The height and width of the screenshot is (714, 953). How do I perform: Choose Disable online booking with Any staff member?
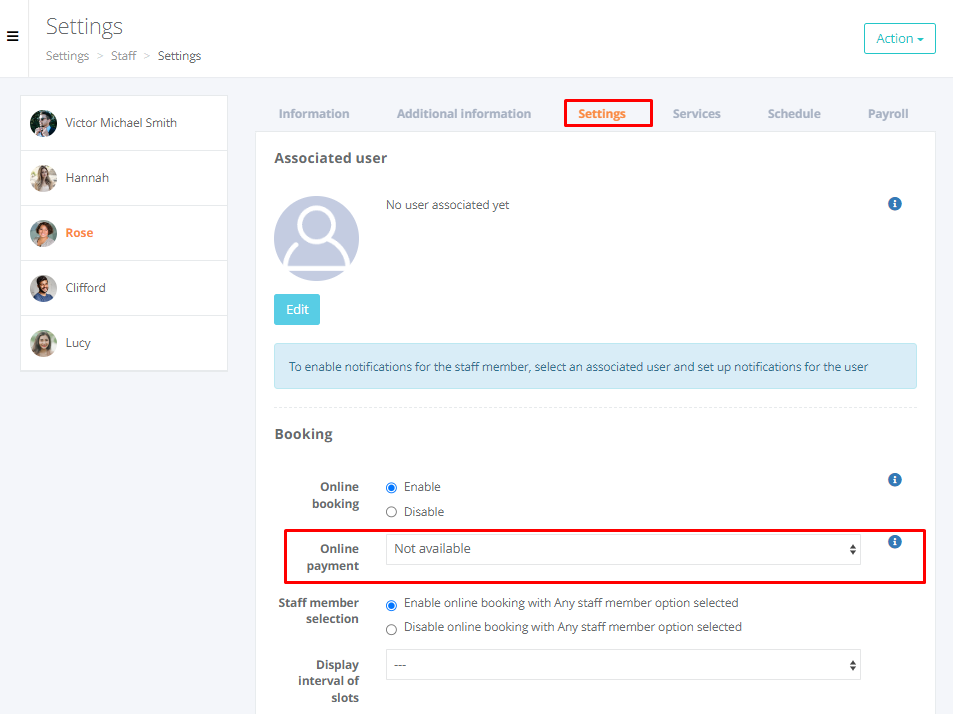pyautogui.click(x=391, y=629)
